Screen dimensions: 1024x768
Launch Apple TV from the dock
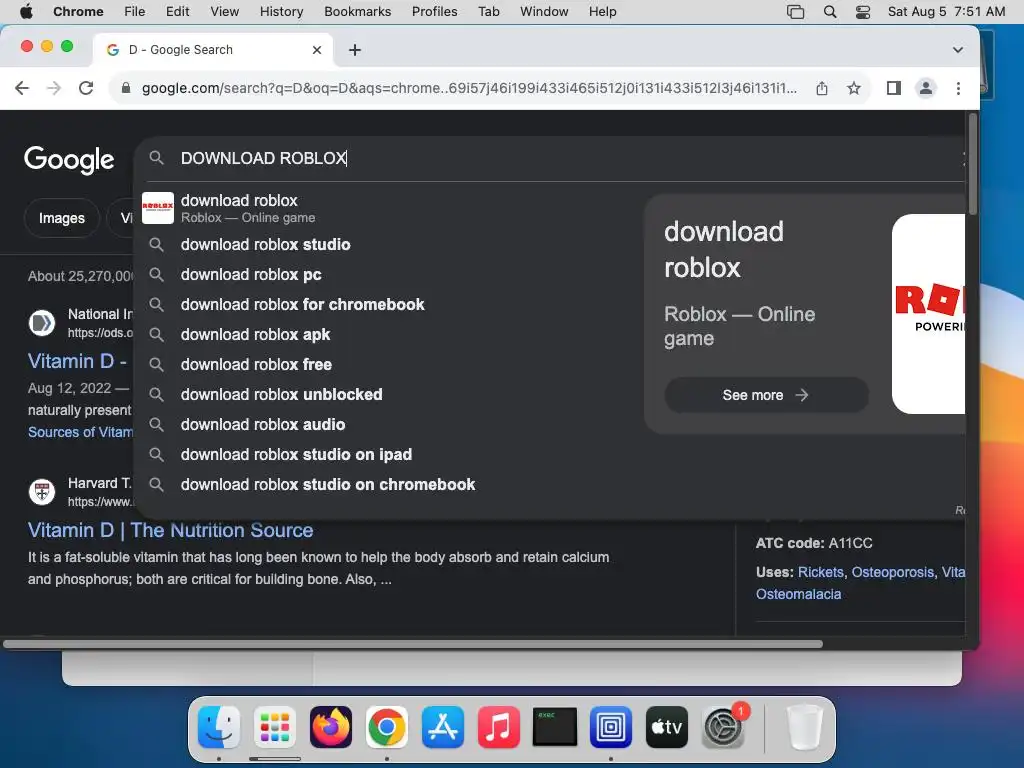coord(667,726)
